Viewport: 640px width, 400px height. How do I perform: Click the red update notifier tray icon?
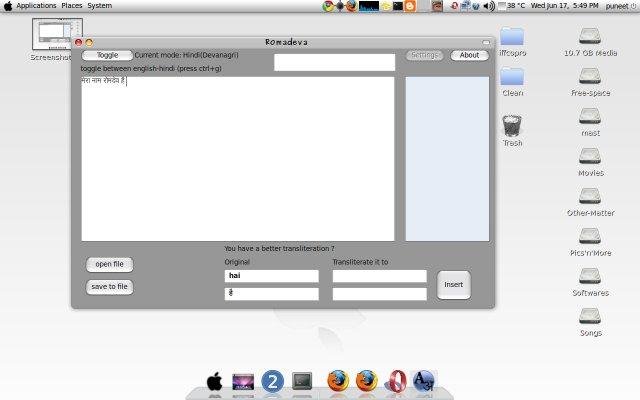click(454, 6)
